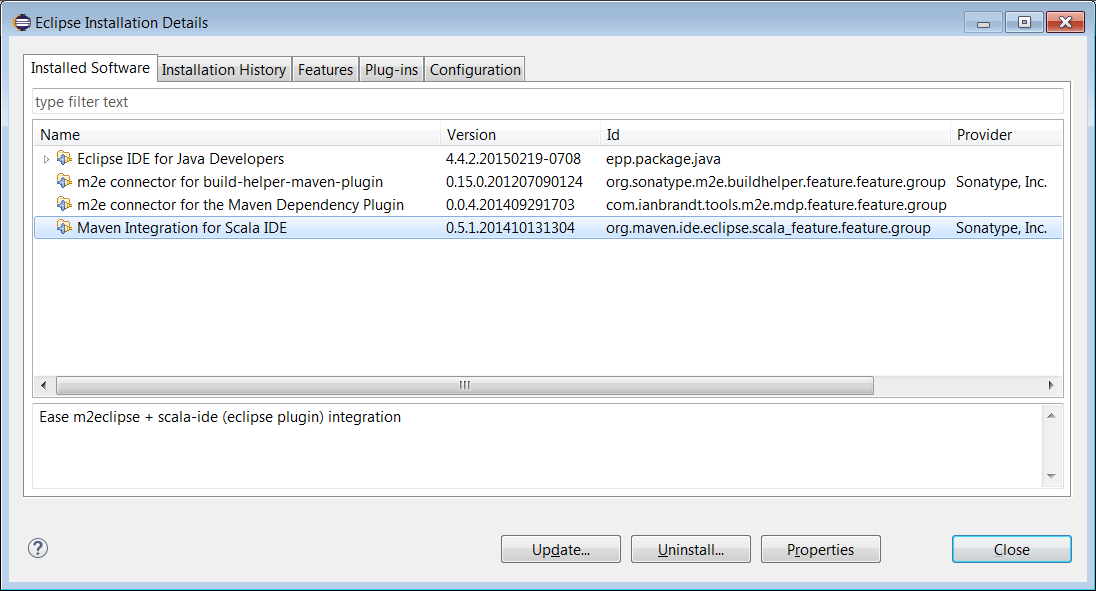Click the Eclipse IDE for Java Developers icon
The image size is (1096, 591).
coord(65,159)
